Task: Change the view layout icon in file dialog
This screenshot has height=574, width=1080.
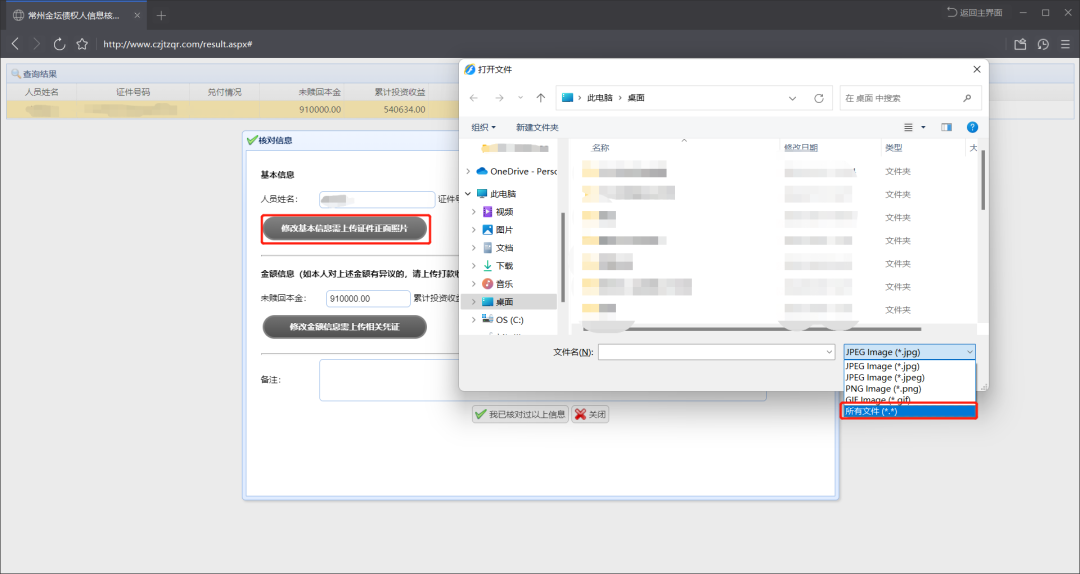Action: 908,127
